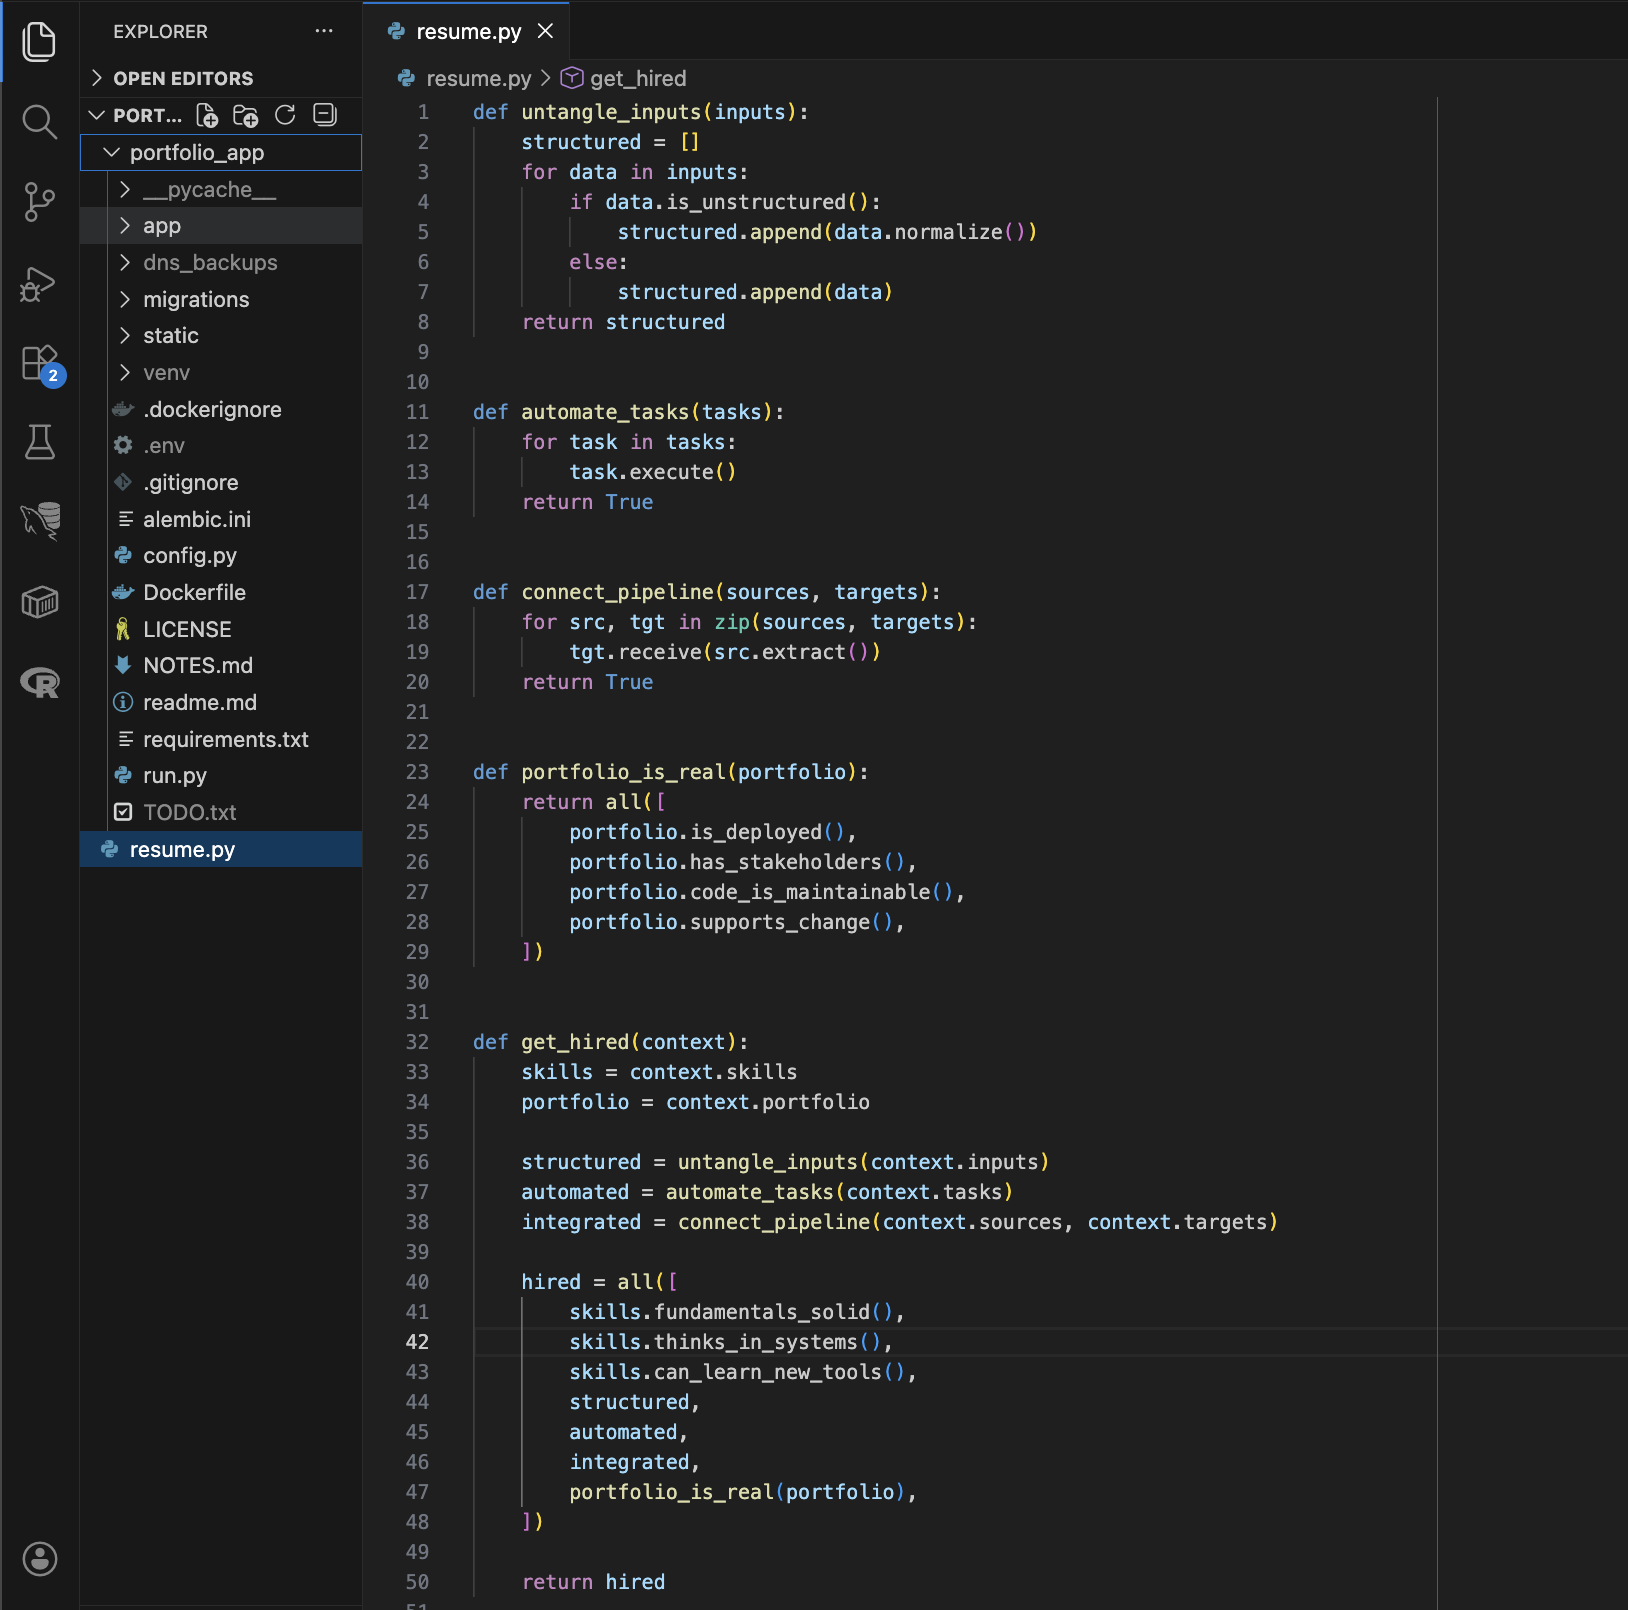Expand the OPEN EDITORS section
Viewport: 1628px width, 1610px height.
[x=183, y=78]
